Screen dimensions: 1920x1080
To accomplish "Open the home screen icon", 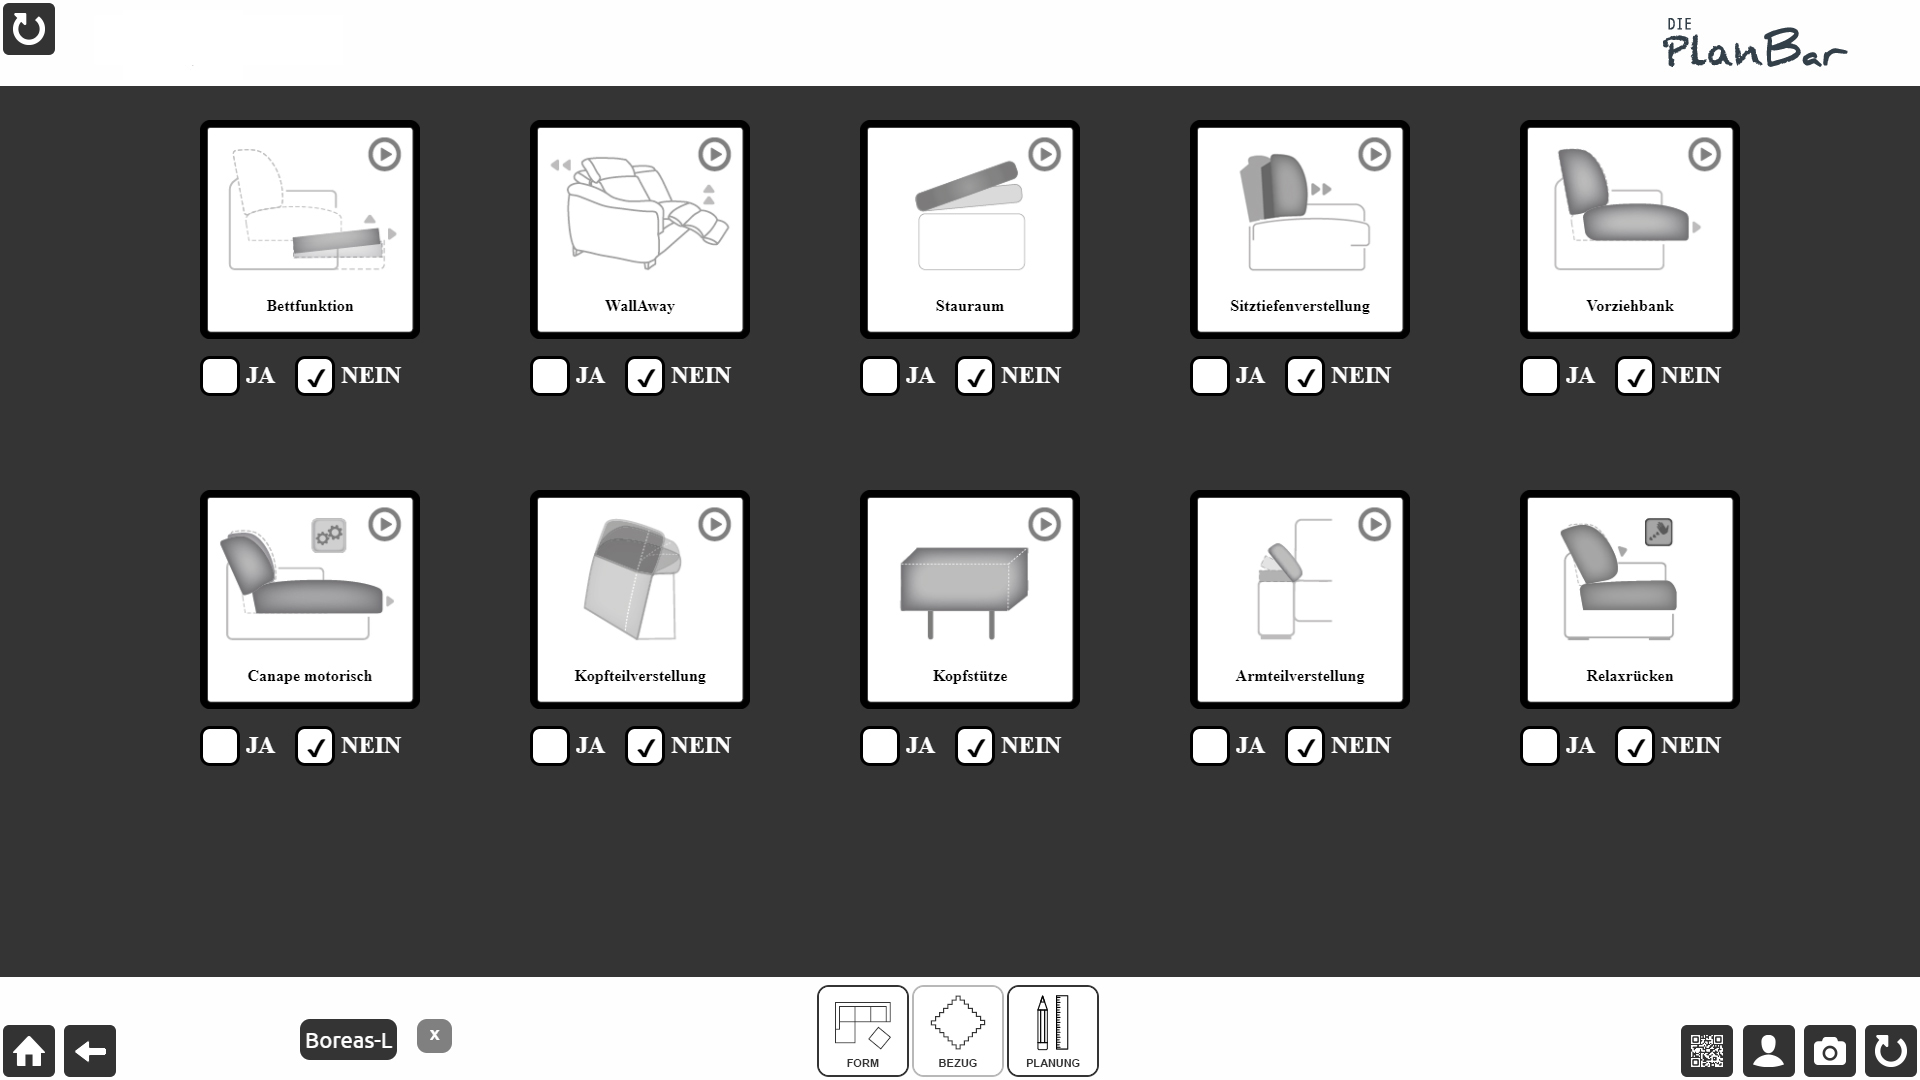I will tap(29, 1051).
